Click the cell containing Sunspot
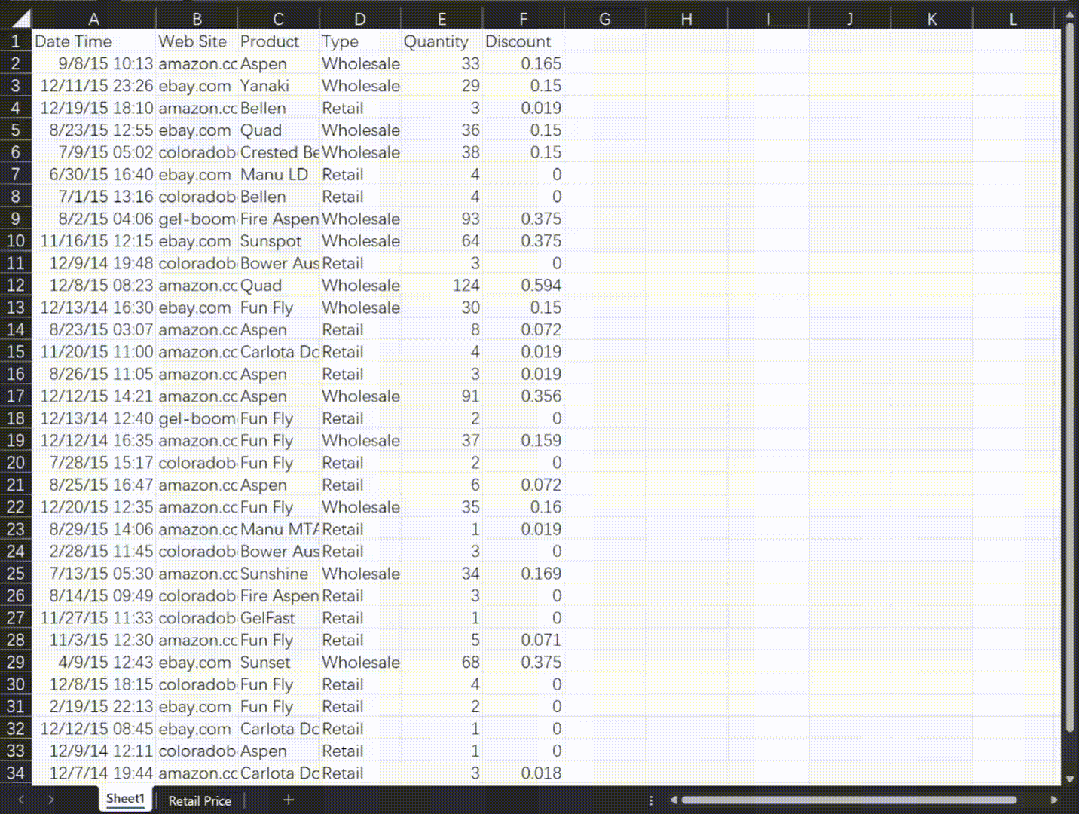The height and width of the screenshot is (814, 1079). (x=277, y=241)
